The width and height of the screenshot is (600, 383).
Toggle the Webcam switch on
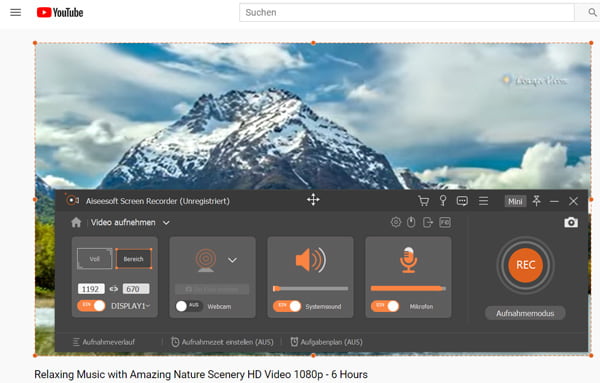pyautogui.click(x=188, y=306)
